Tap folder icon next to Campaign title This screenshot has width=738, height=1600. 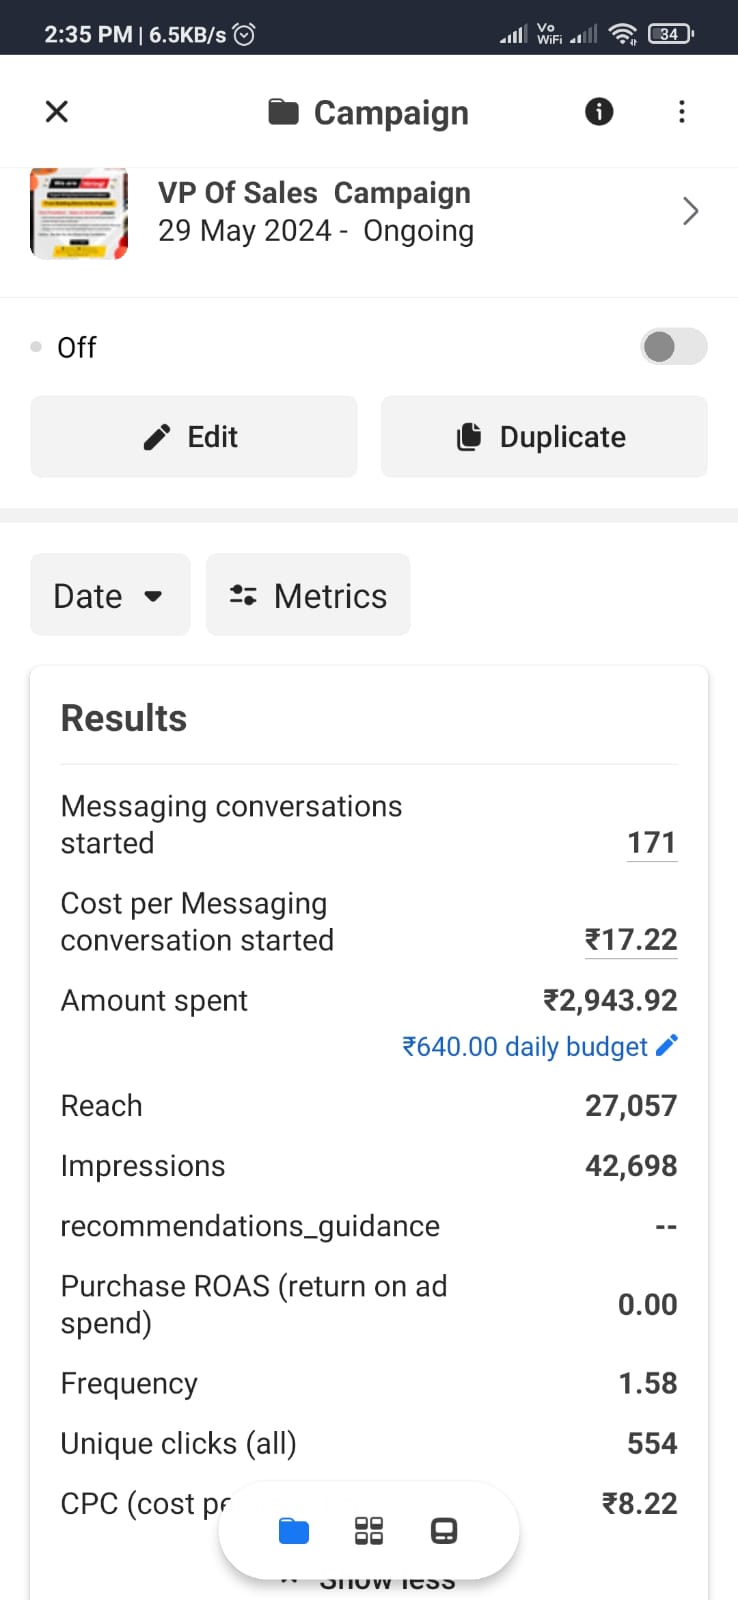[284, 112]
